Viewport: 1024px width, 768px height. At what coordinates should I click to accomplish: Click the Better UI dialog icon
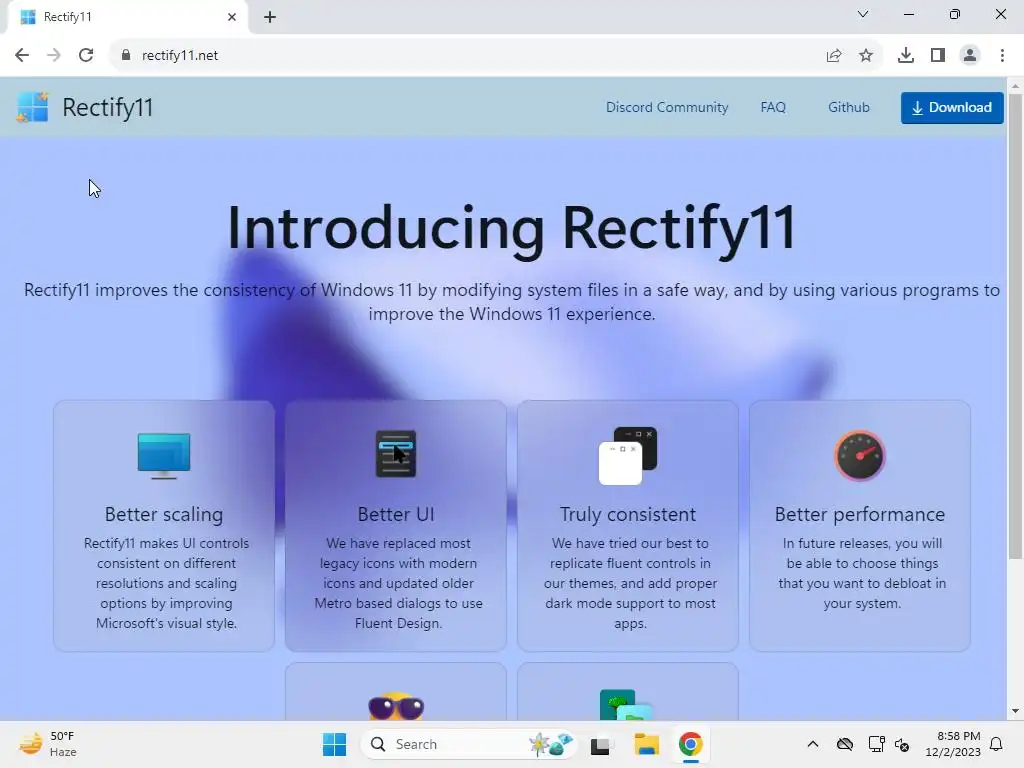click(x=396, y=454)
